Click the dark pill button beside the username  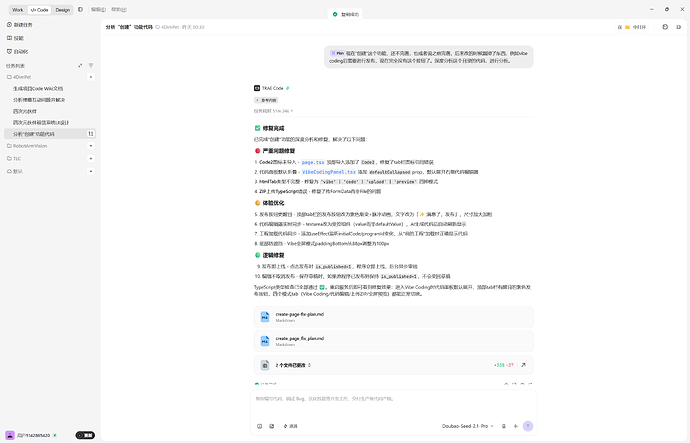tap(85, 435)
